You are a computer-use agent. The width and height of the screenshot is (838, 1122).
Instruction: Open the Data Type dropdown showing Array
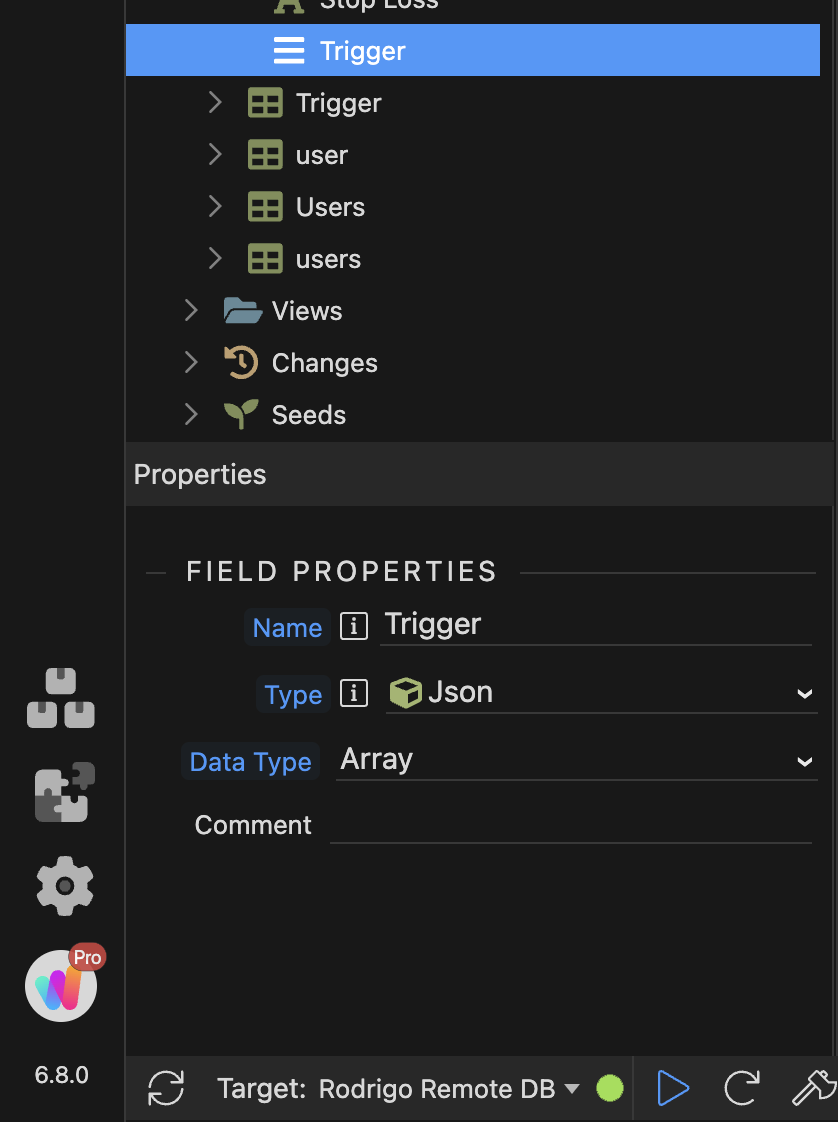click(x=576, y=760)
